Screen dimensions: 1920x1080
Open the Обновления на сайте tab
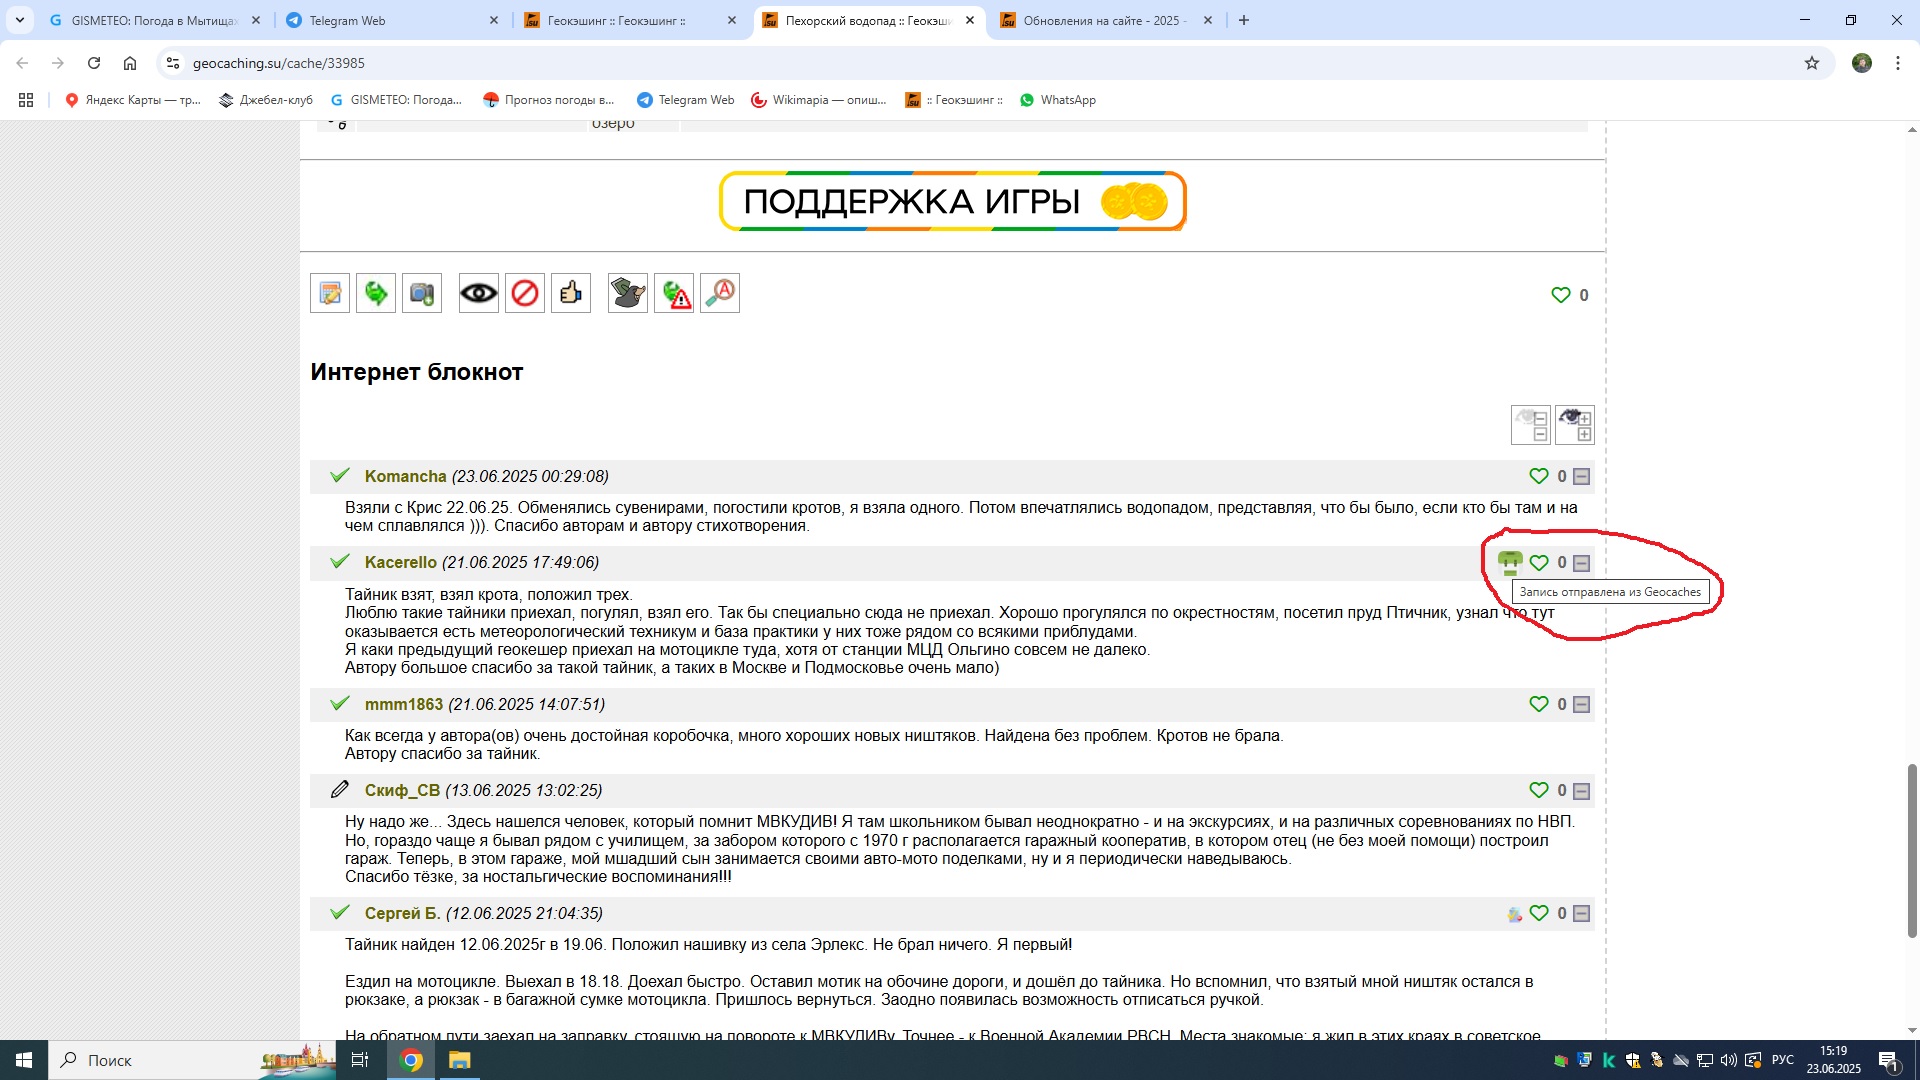(x=1100, y=20)
